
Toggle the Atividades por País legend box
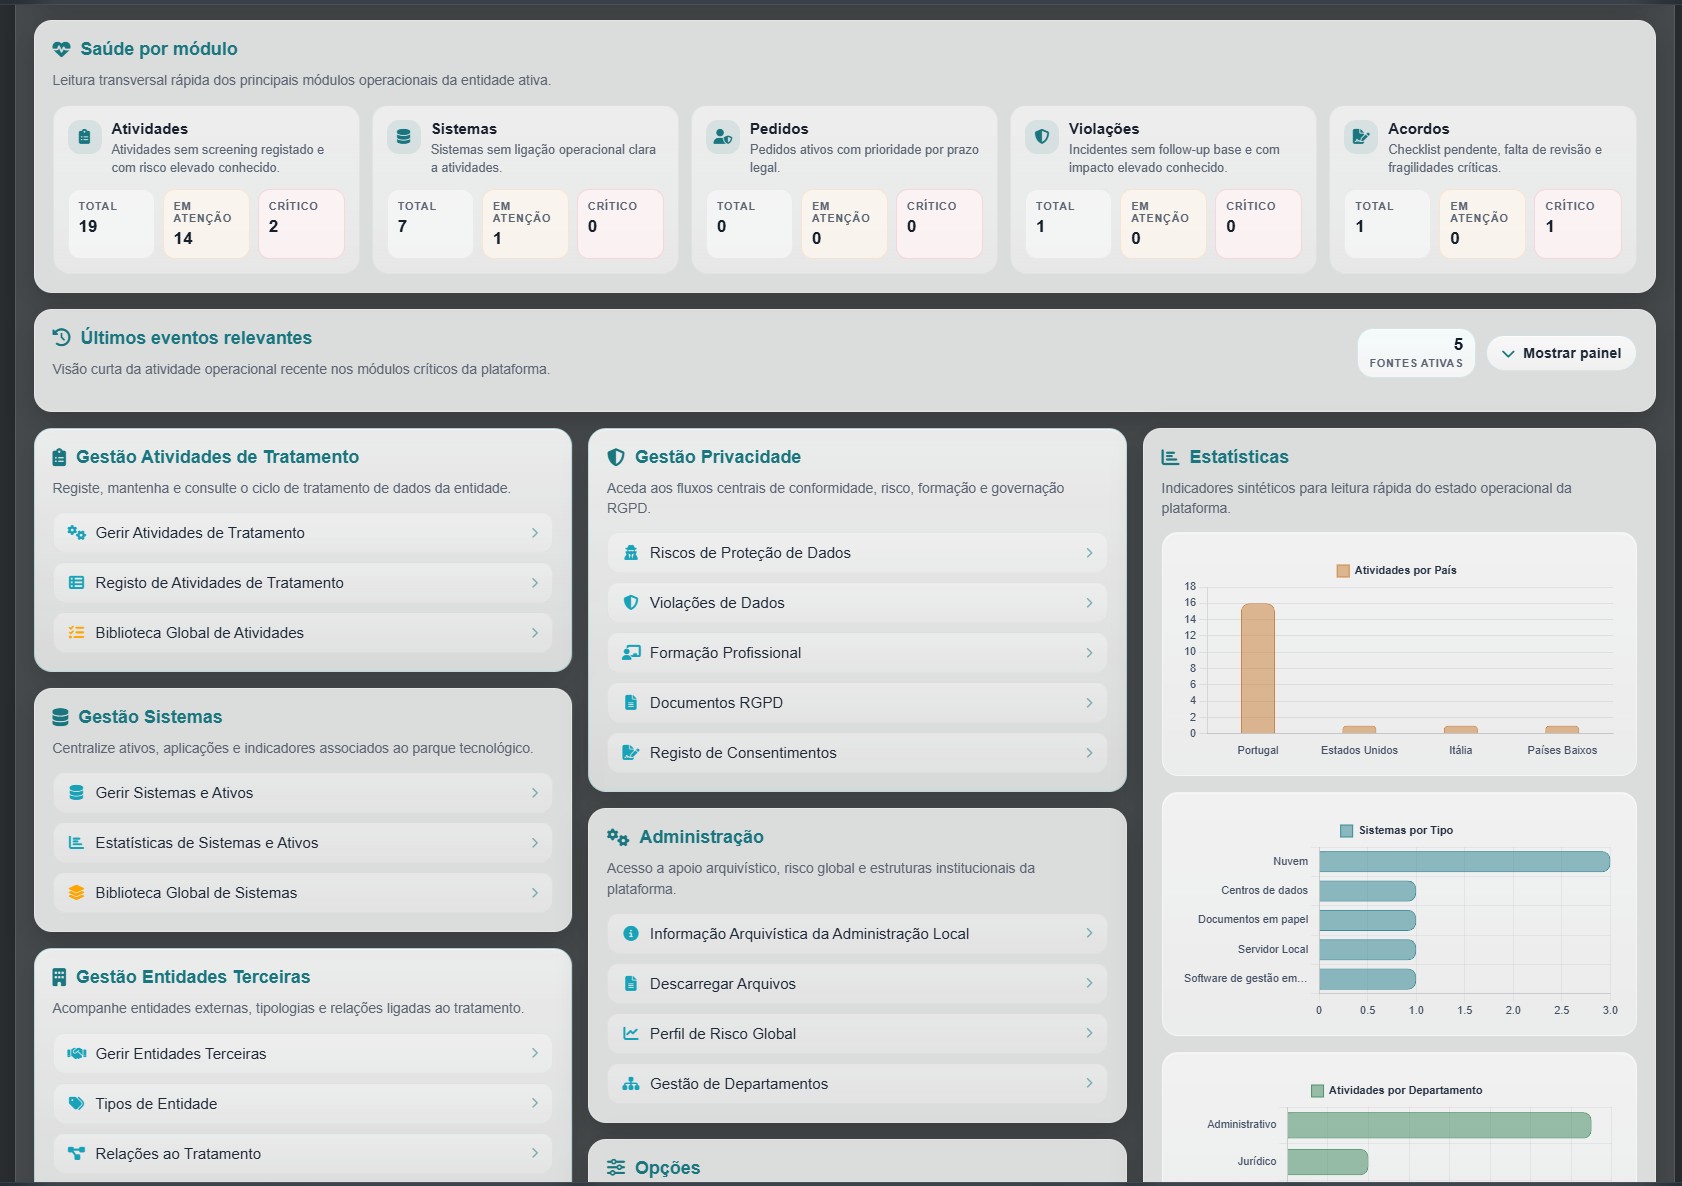pos(1343,570)
